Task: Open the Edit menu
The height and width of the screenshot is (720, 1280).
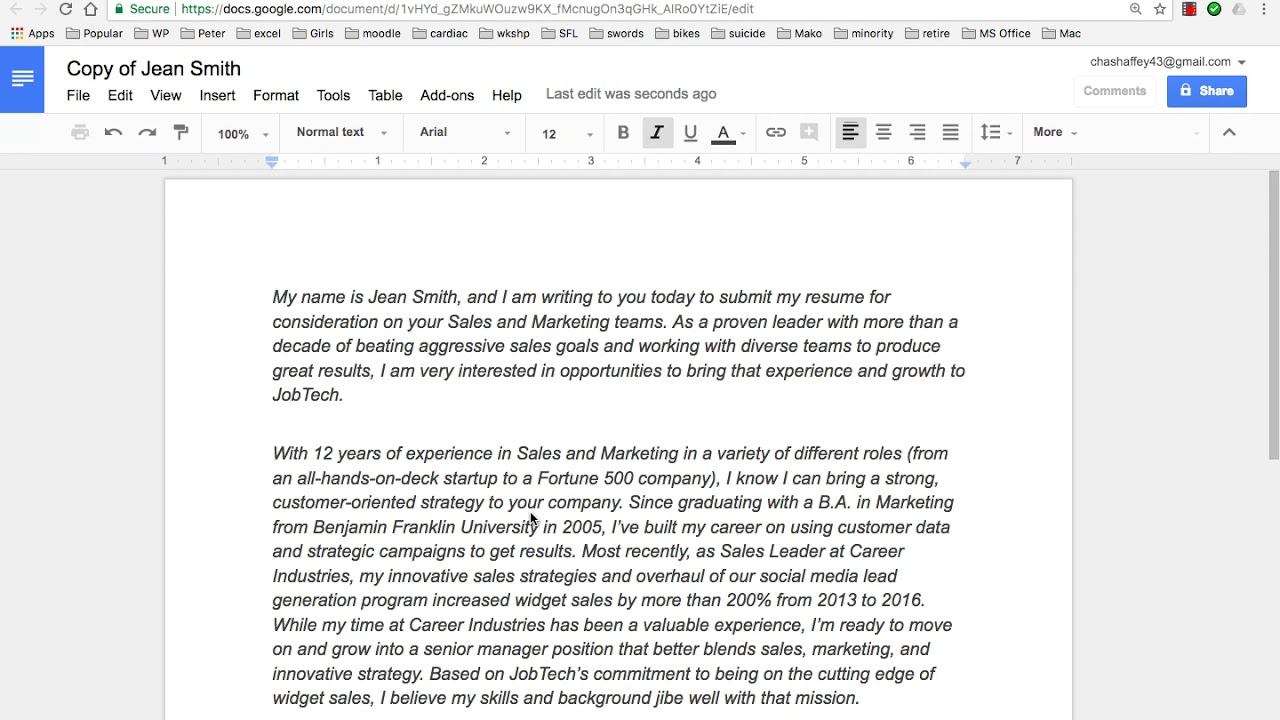Action: pos(120,95)
